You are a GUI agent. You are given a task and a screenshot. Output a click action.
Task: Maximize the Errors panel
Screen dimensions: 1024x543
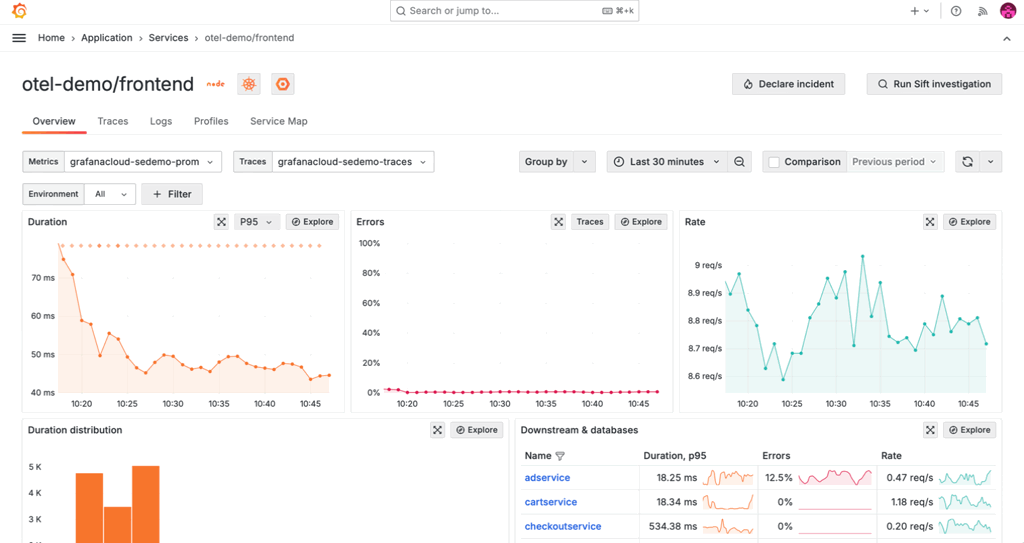pos(558,222)
